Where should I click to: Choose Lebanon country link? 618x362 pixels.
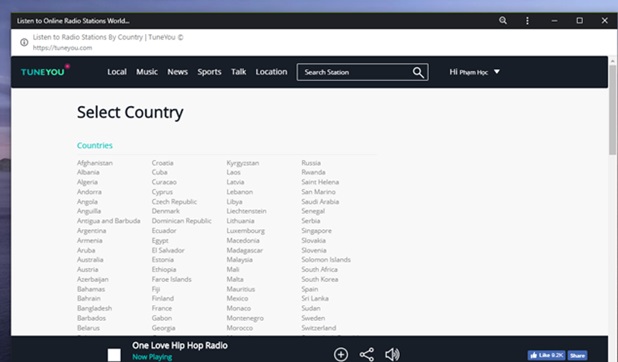click(240, 192)
